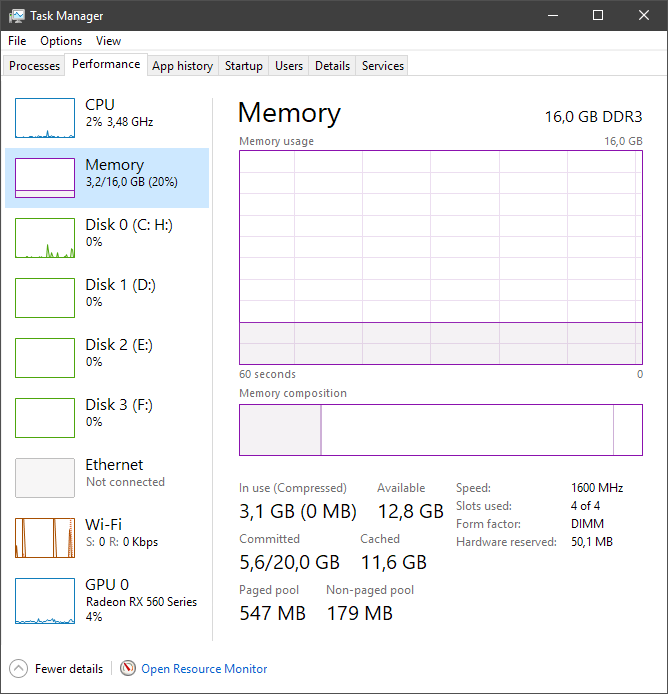Click the Task Manager title bar icon
668x694 pixels.
pos(17,16)
